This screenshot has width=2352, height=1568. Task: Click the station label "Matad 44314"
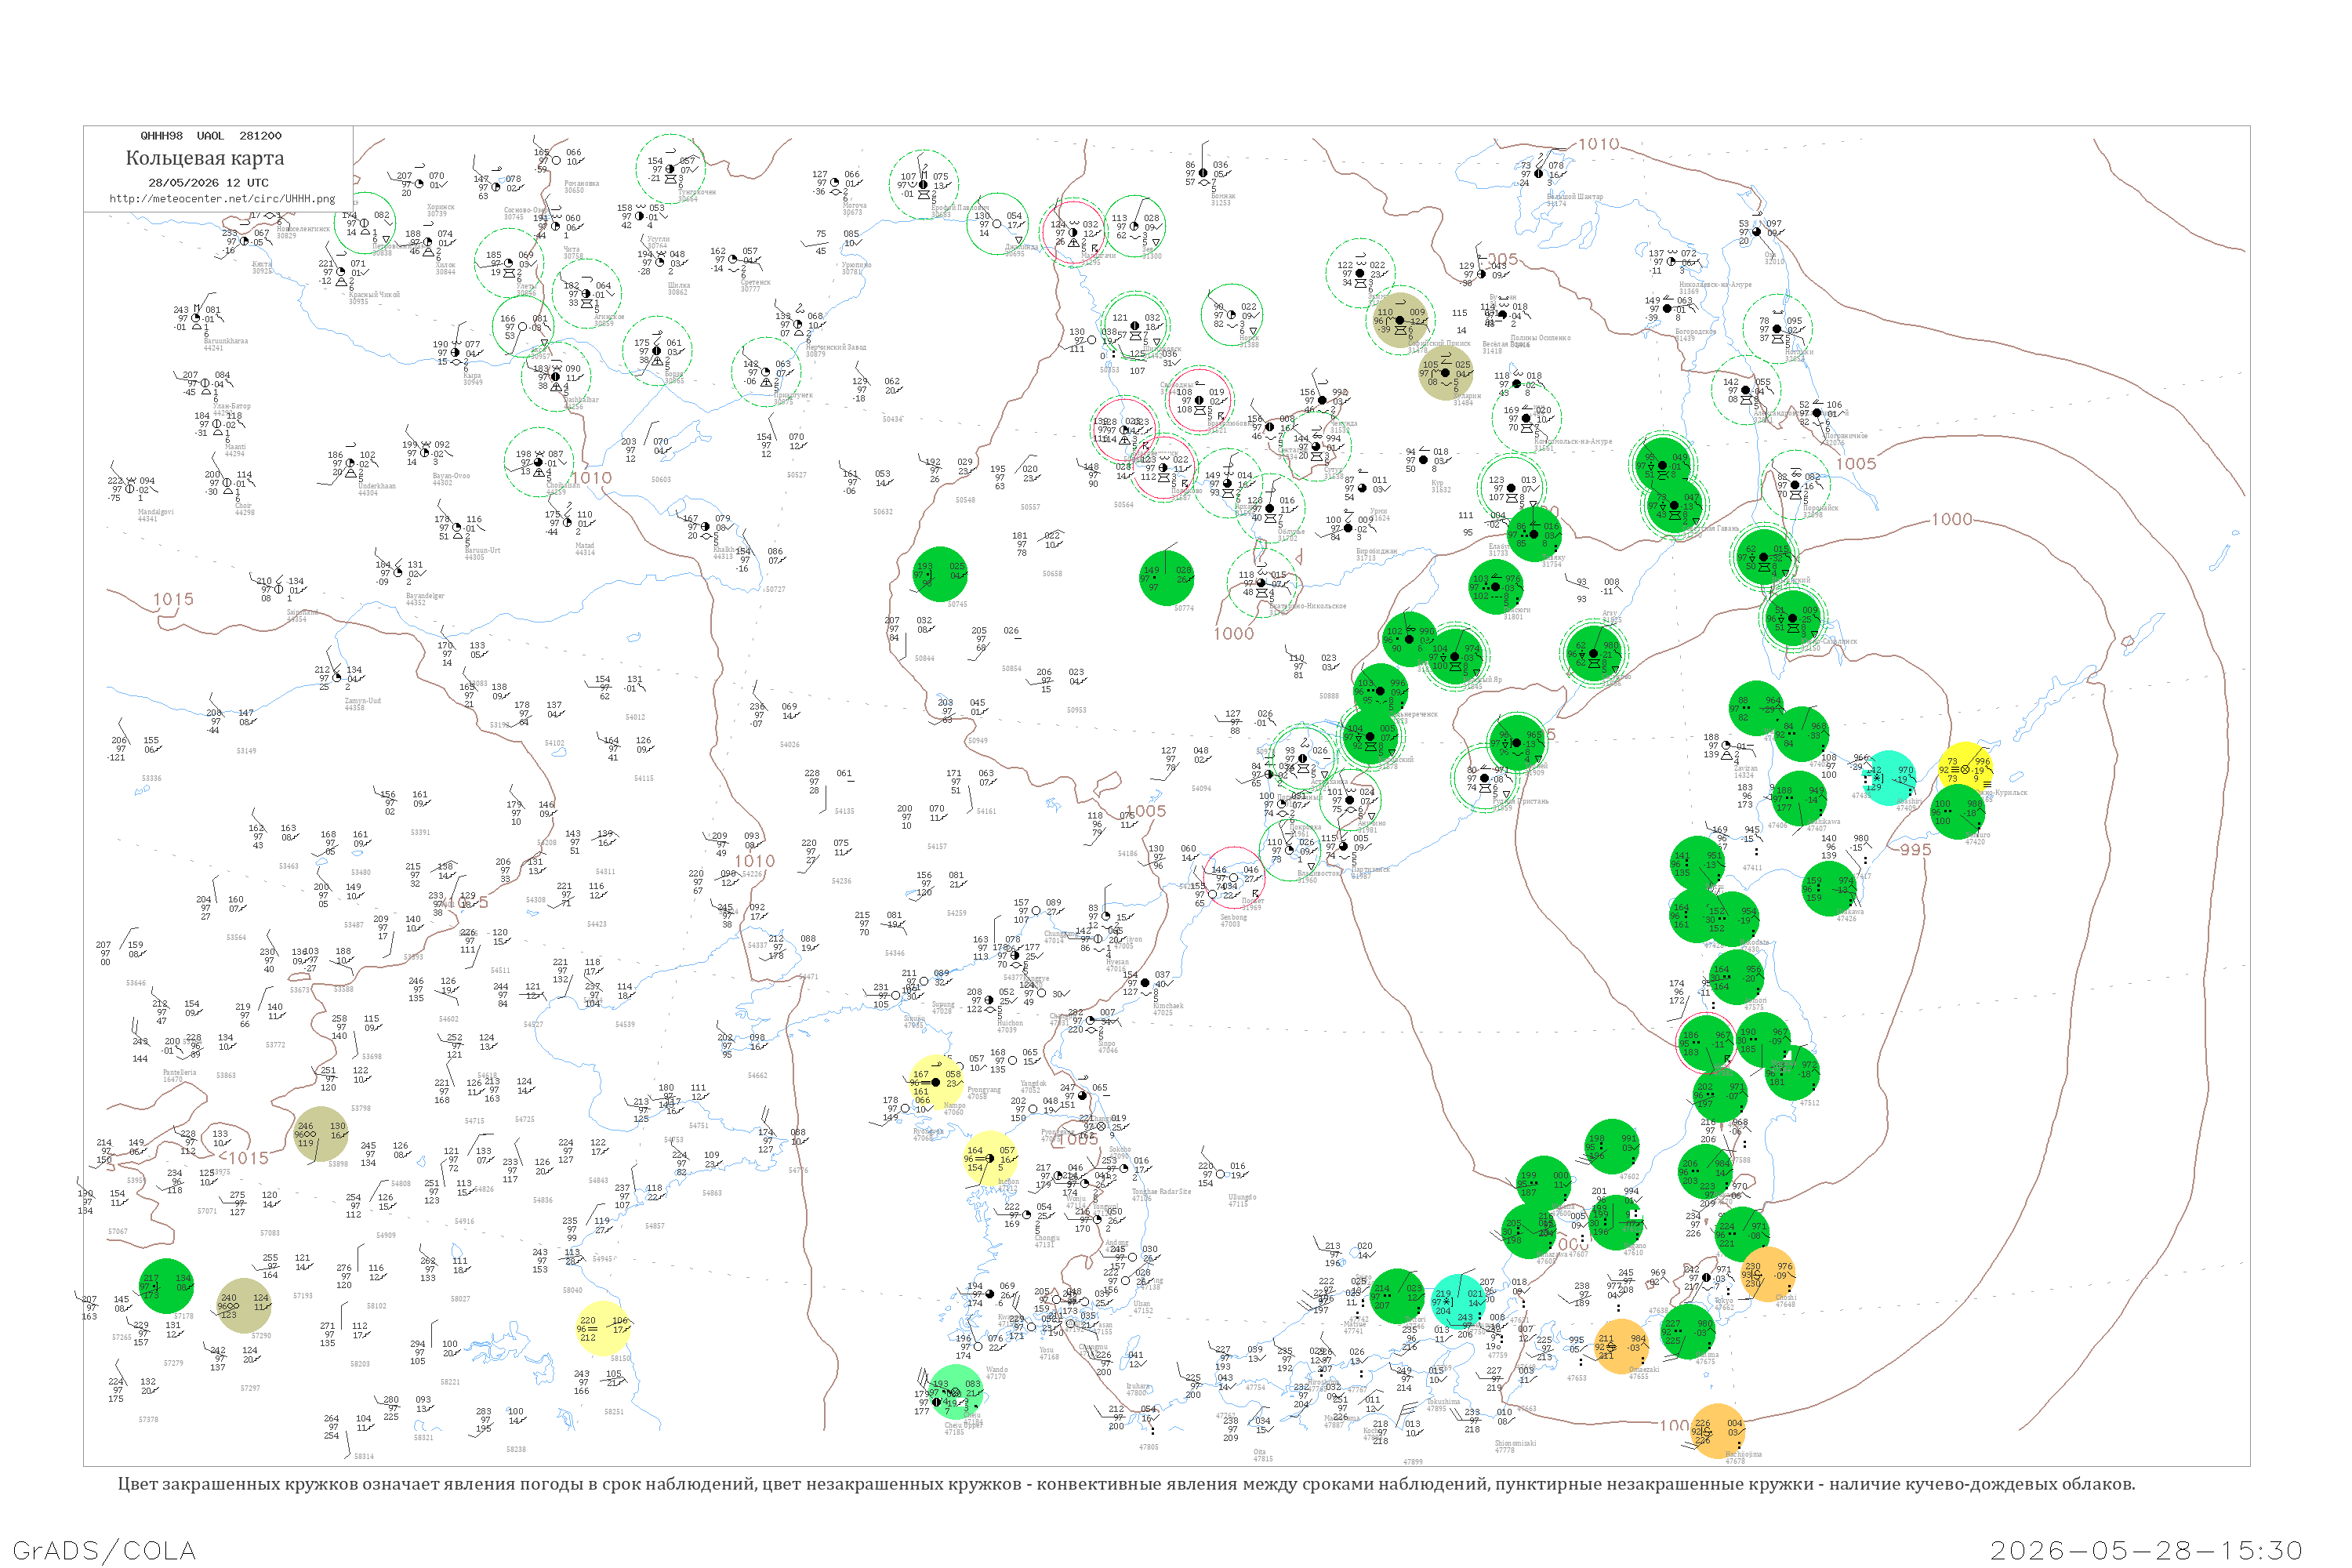(585, 549)
